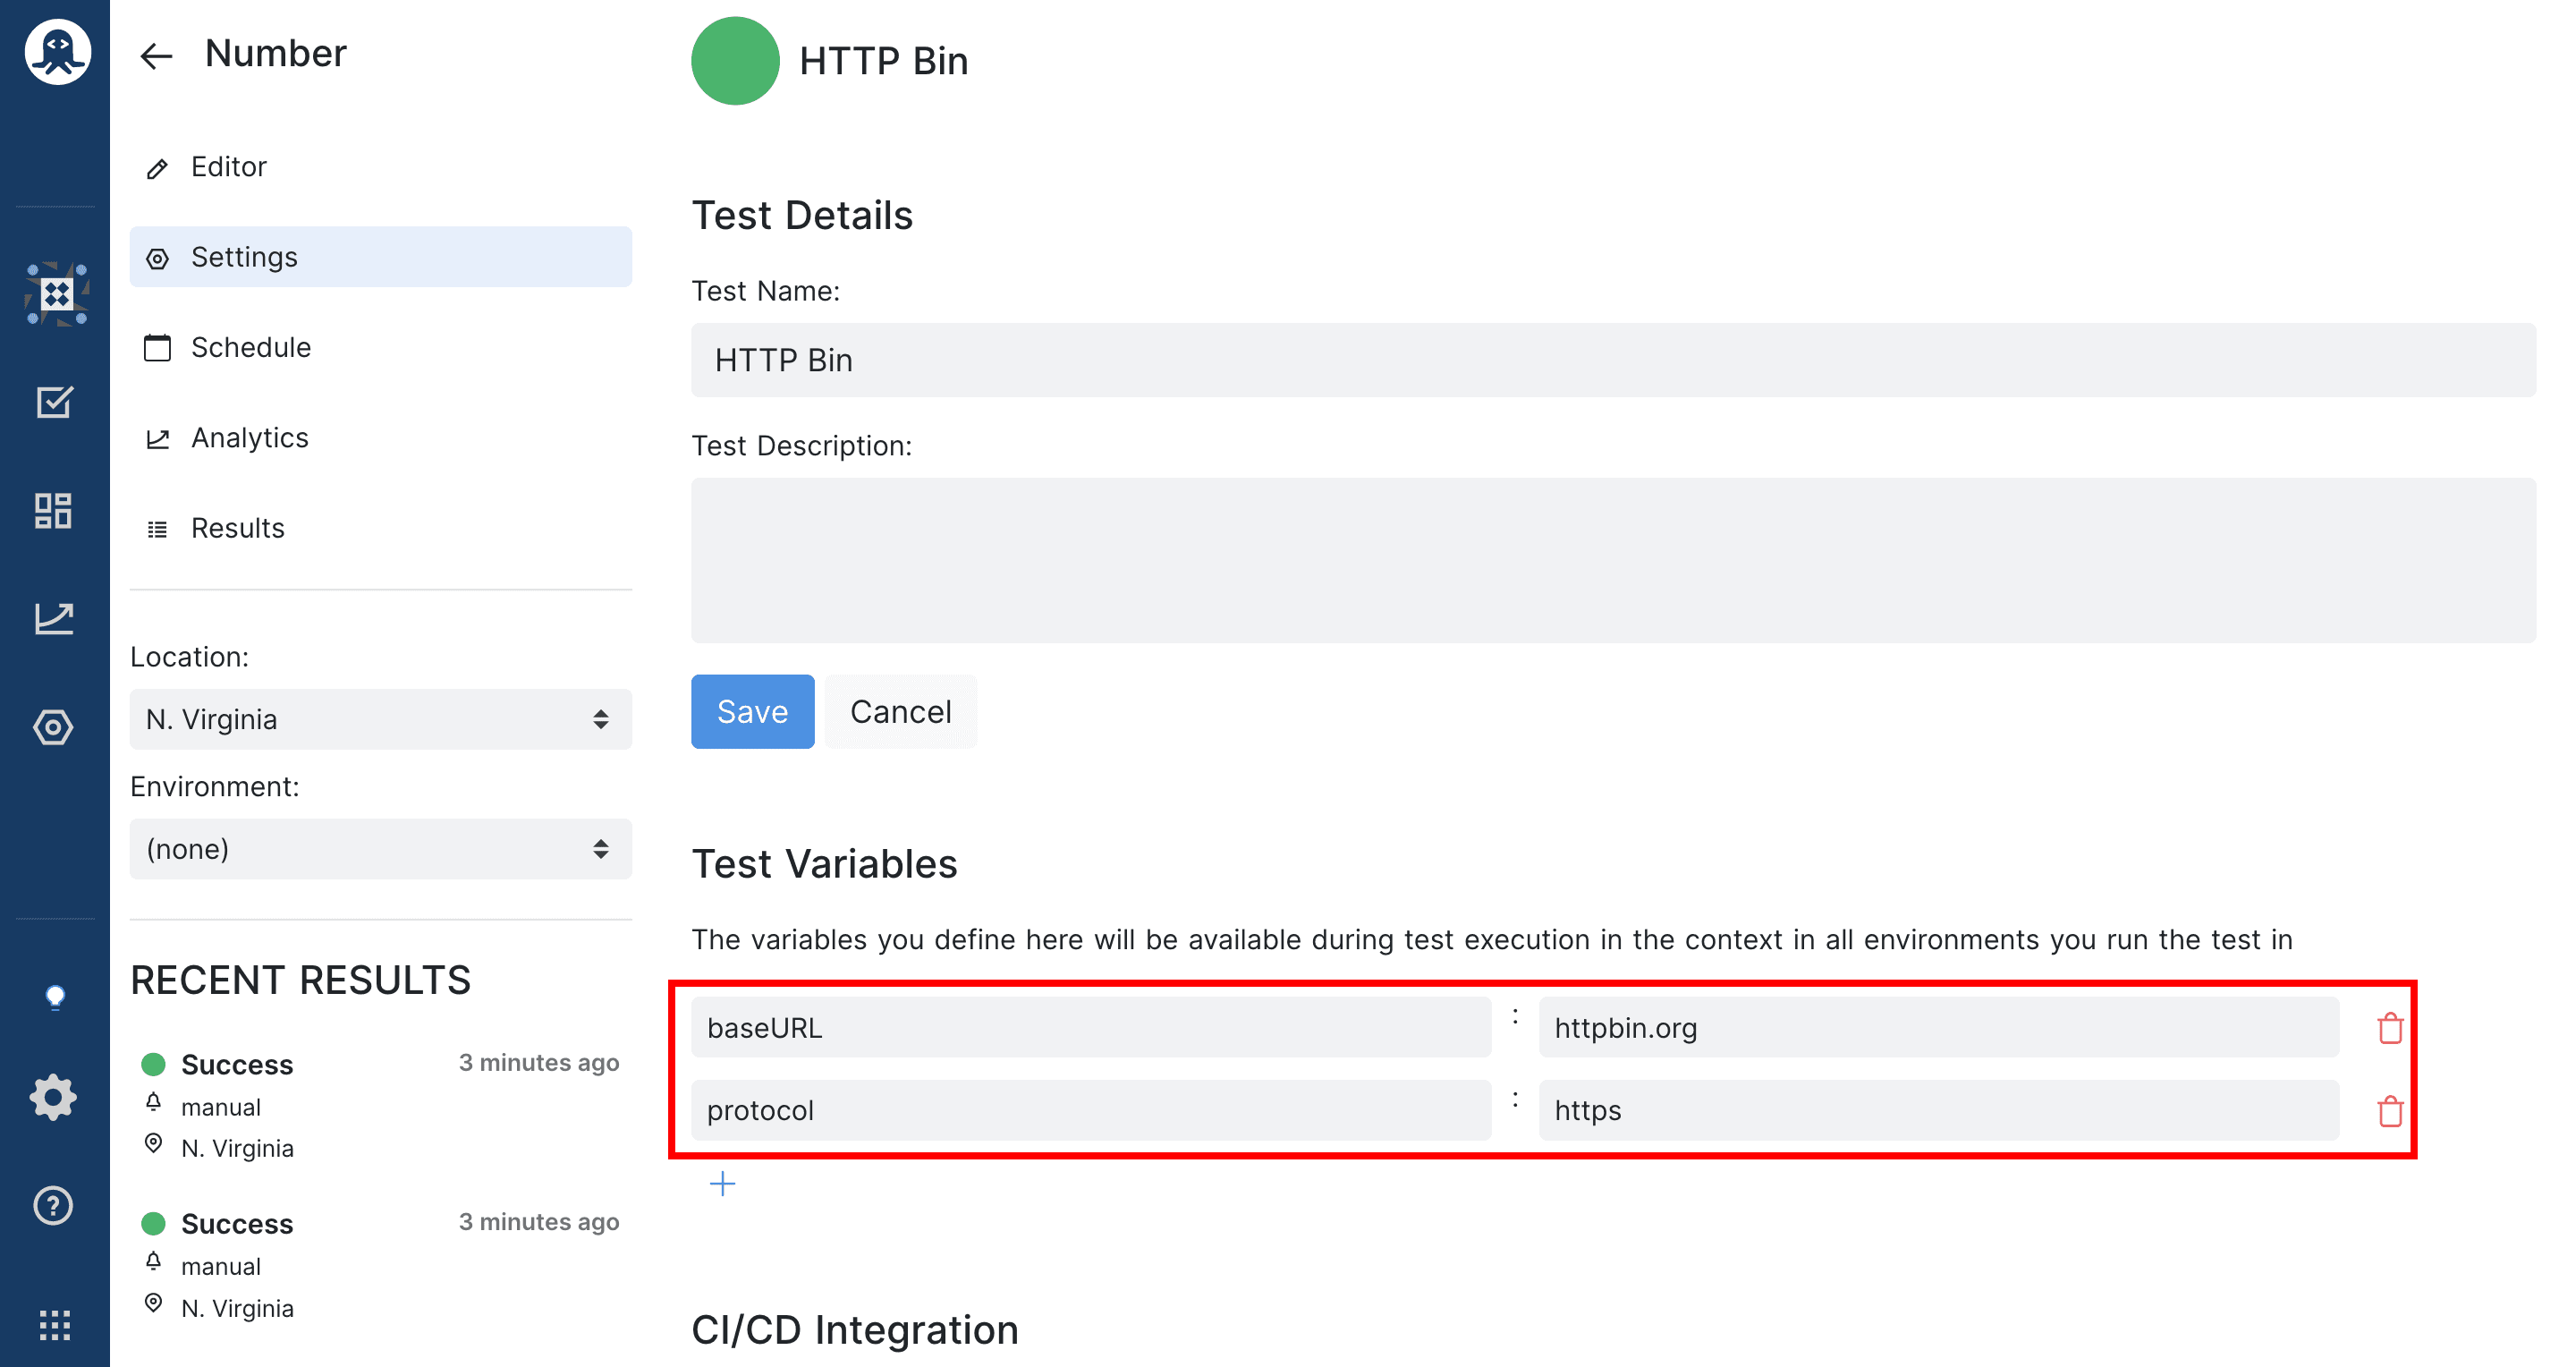The height and width of the screenshot is (1367, 2576).
Task: Open the project grid icon in sidebar
Action: pos(56,294)
